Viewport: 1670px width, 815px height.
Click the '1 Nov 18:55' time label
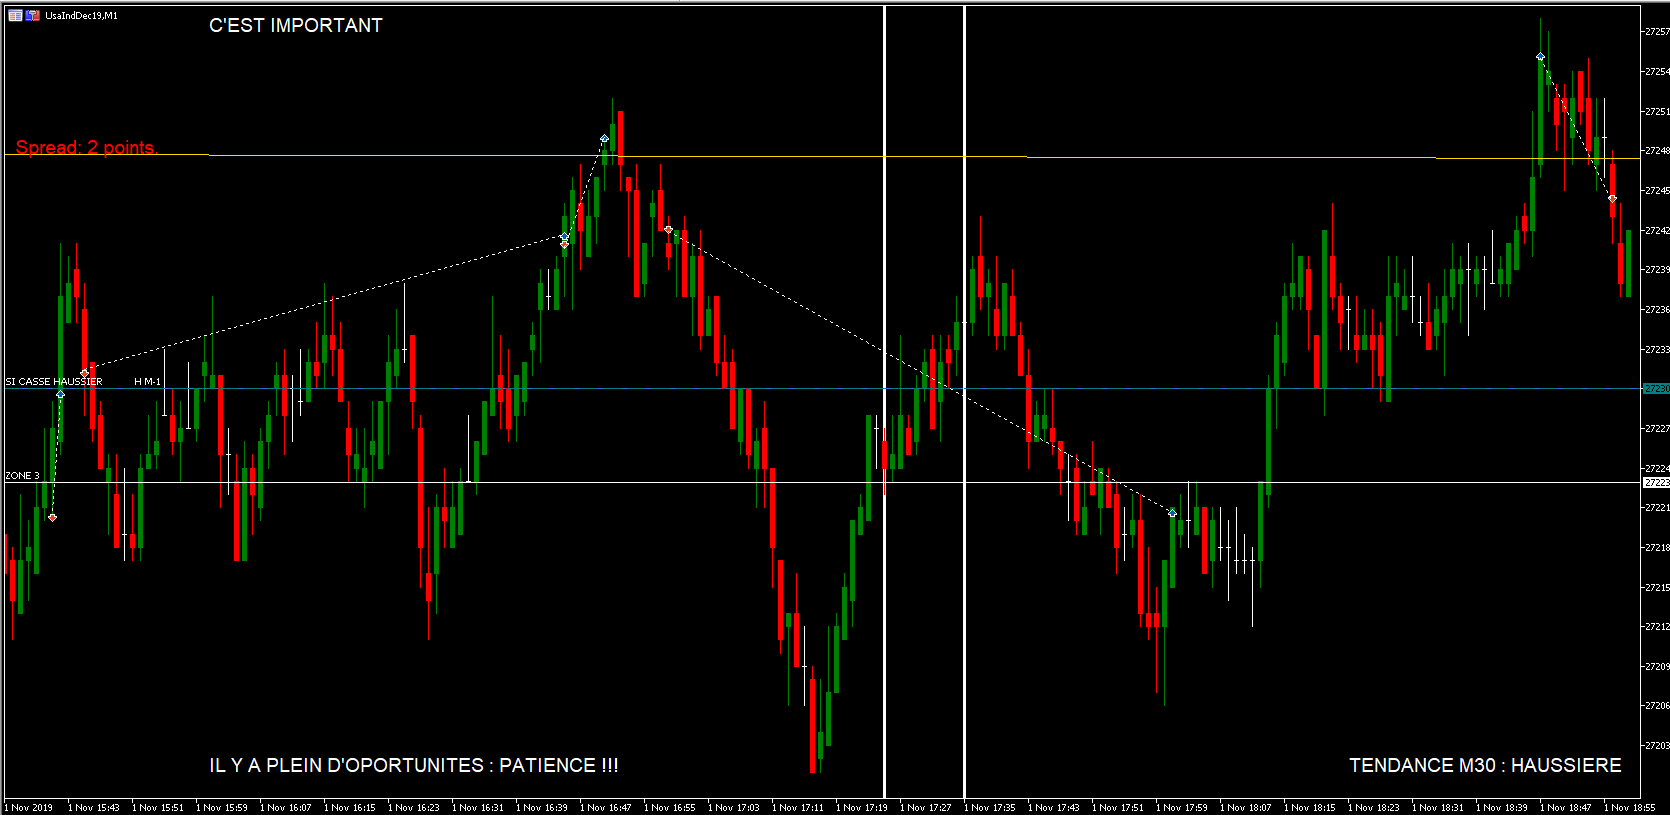(x=1630, y=807)
